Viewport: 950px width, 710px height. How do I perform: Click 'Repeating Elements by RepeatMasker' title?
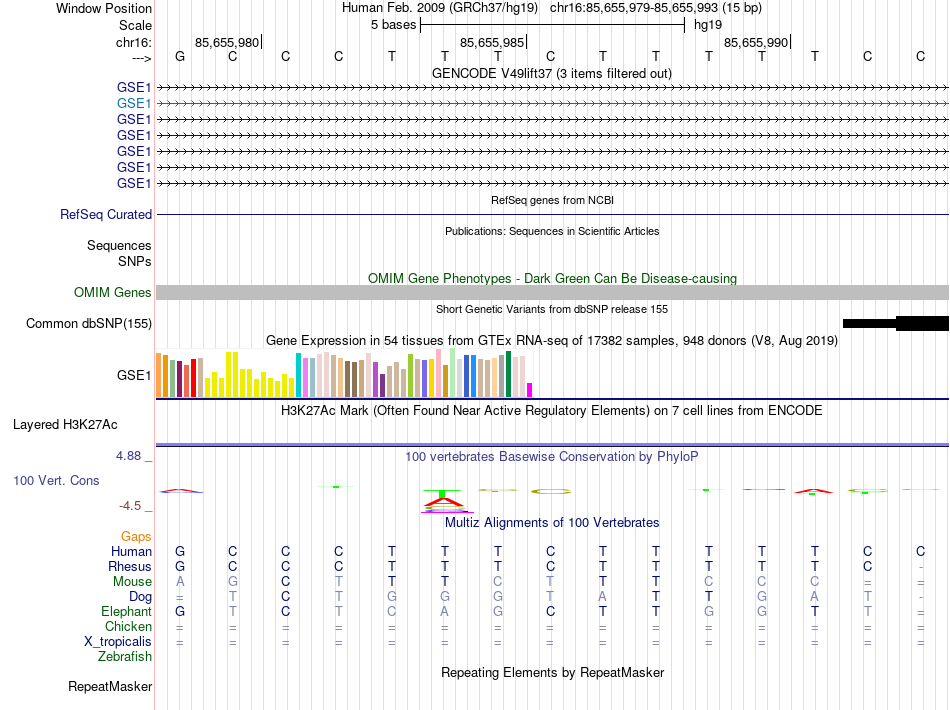pos(553,672)
